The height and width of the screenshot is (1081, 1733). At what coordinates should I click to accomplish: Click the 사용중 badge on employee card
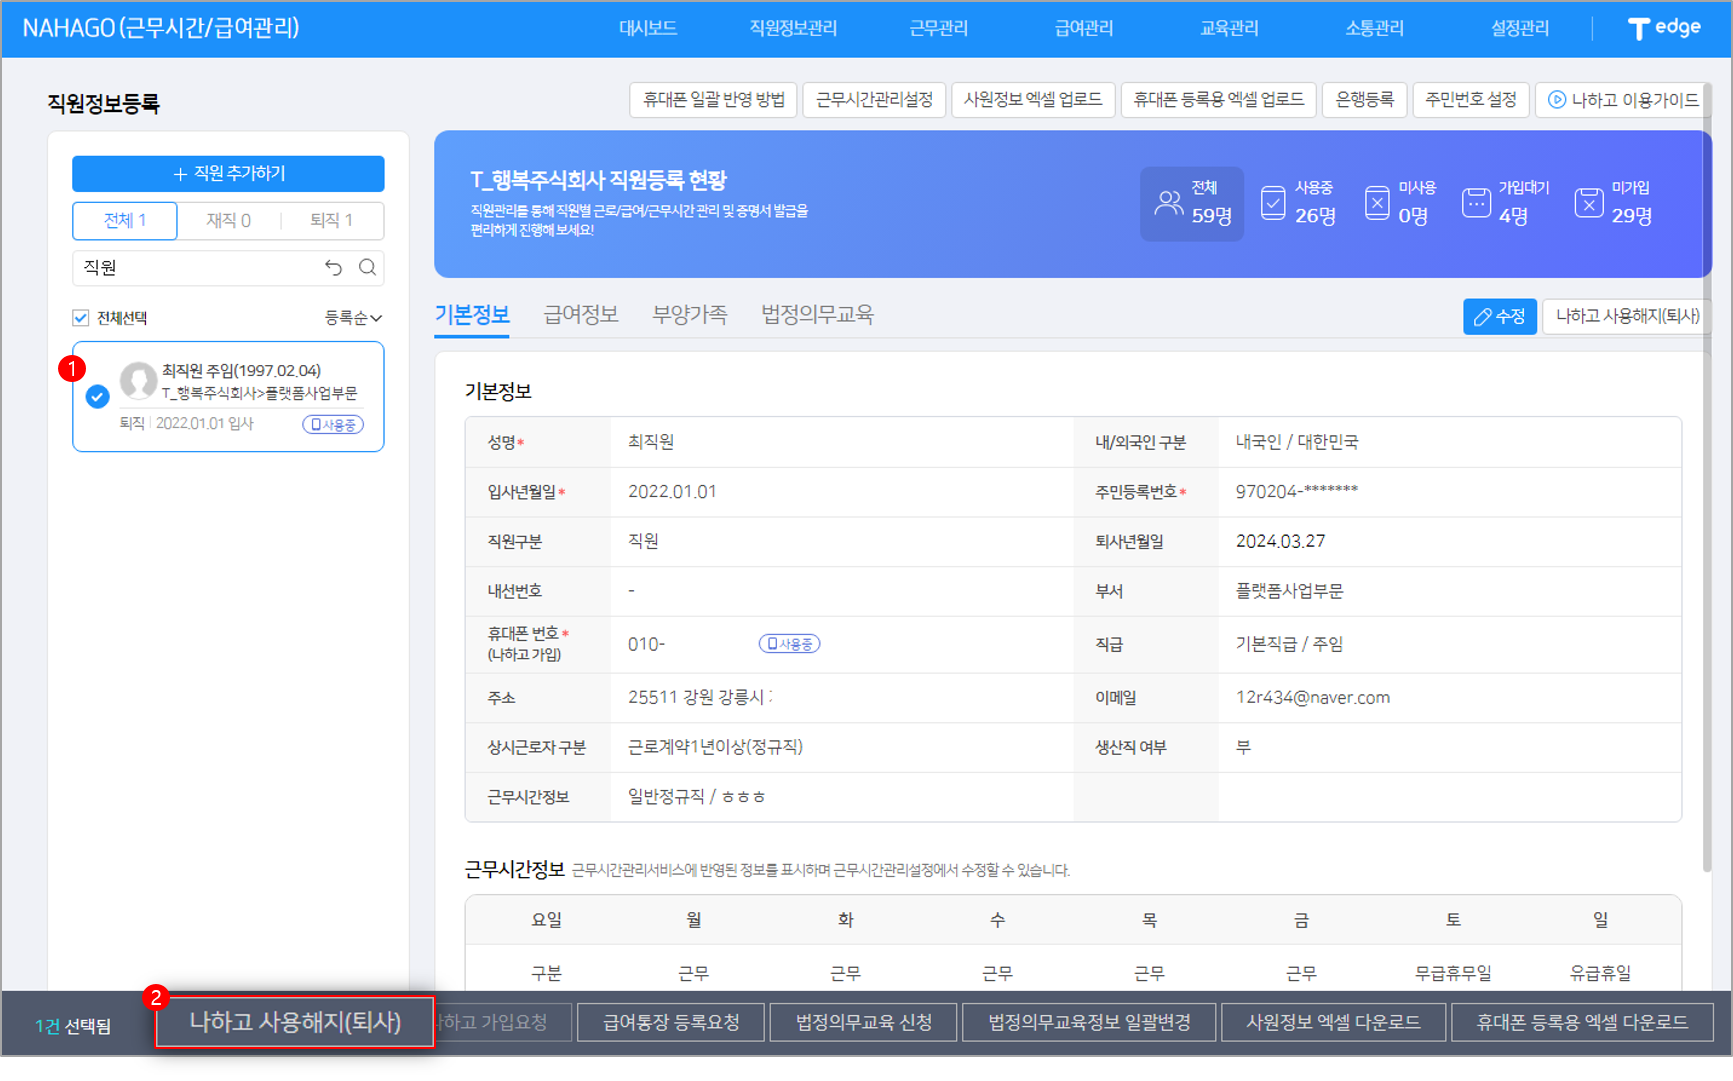tap(333, 424)
